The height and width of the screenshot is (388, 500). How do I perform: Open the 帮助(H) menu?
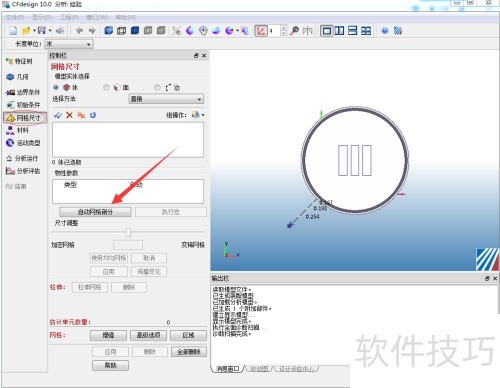coord(125,17)
